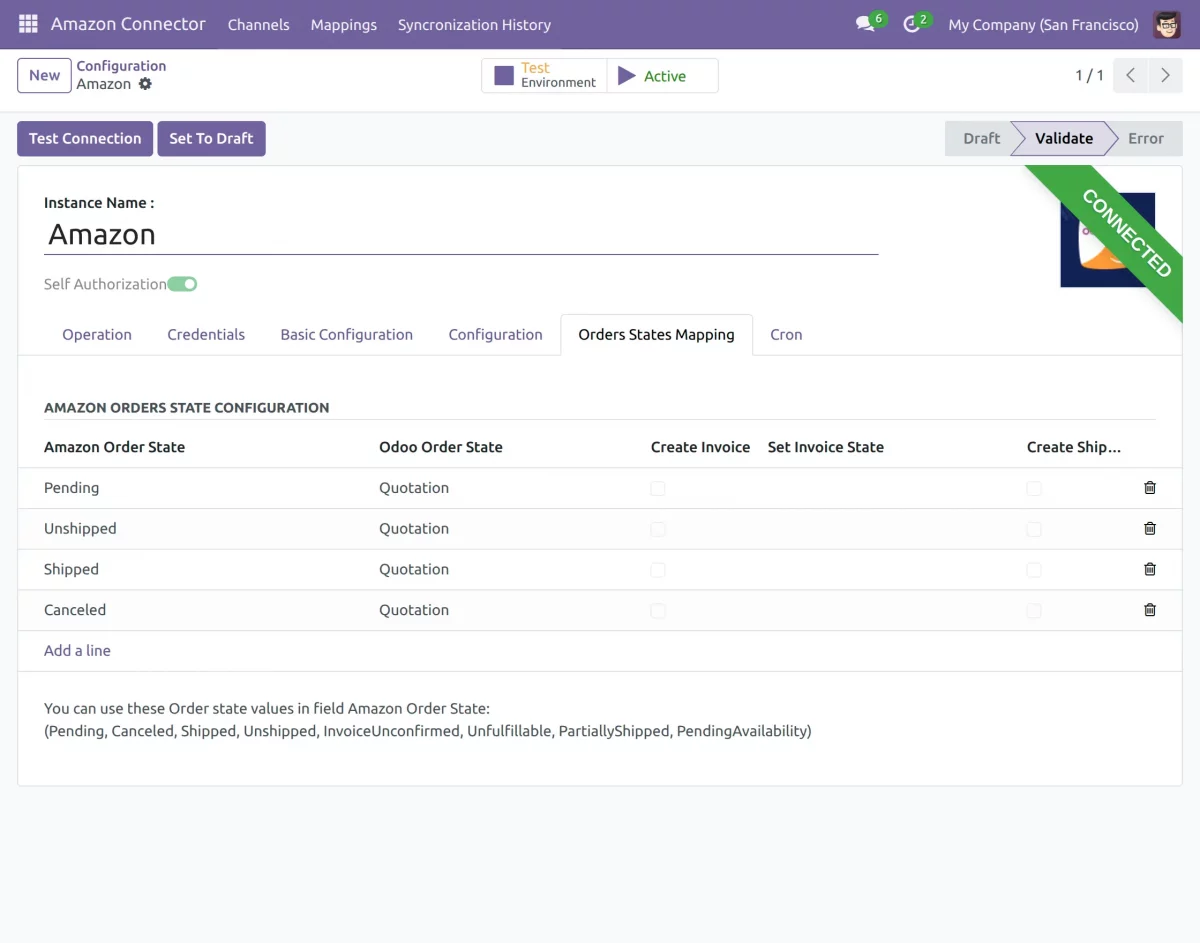Open My Company (San Francisco) company switcher

coord(1043,24)
